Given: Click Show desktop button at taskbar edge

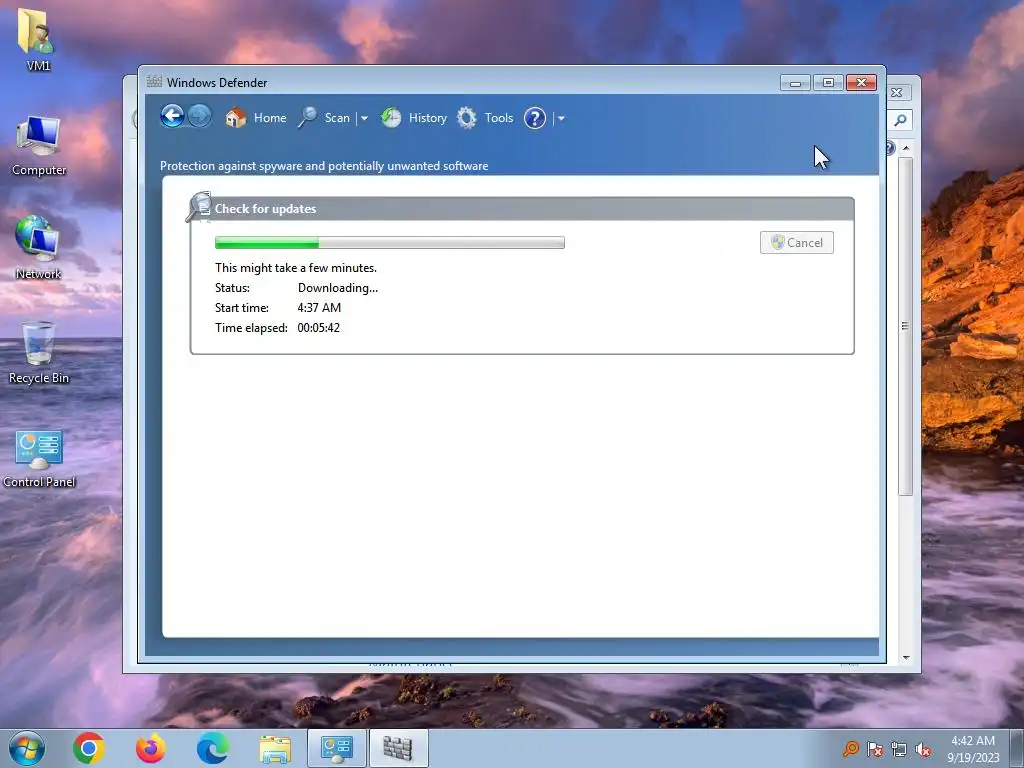Looking at the screenshot, I should coord(1017,748).
